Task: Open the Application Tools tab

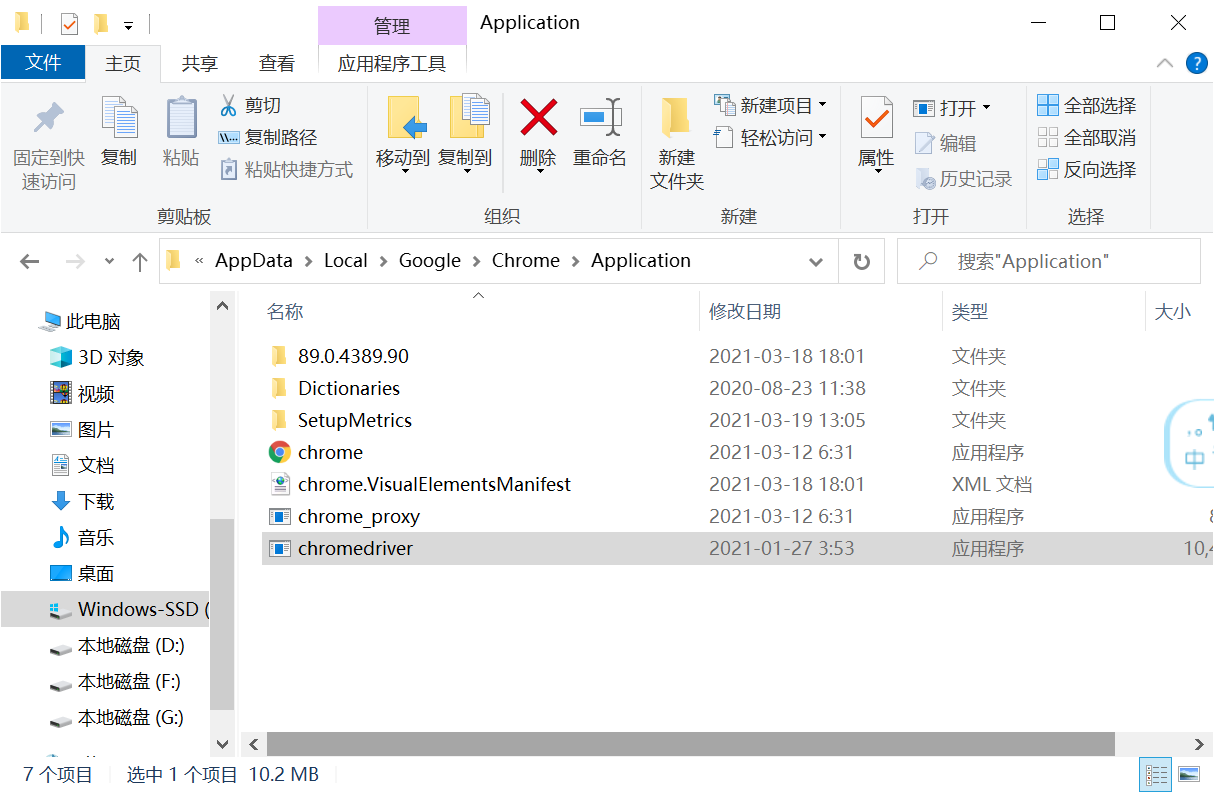Action: (x=392, y=63)
